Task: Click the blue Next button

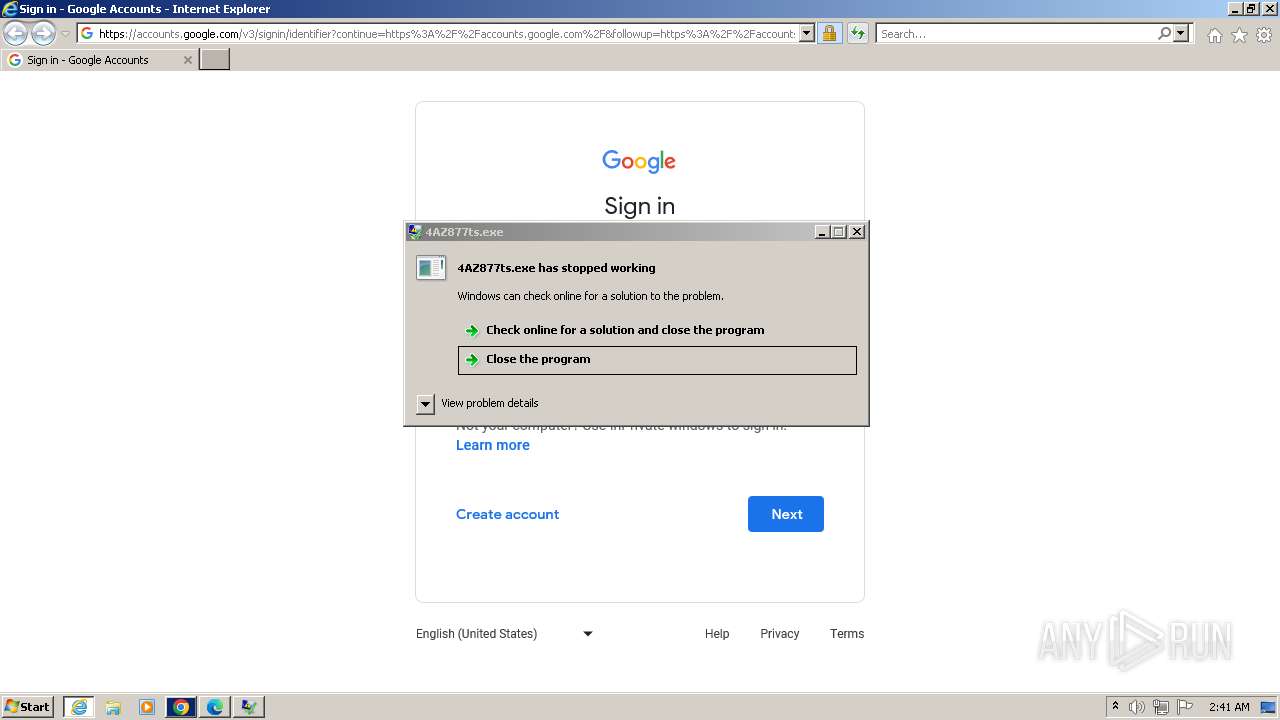Action: pos(786,514)
